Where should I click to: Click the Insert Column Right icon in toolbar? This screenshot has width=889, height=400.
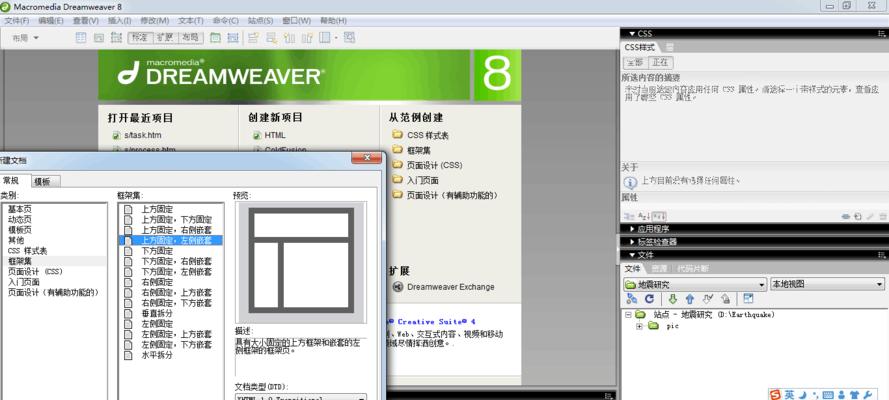click(x=307, y=38)
